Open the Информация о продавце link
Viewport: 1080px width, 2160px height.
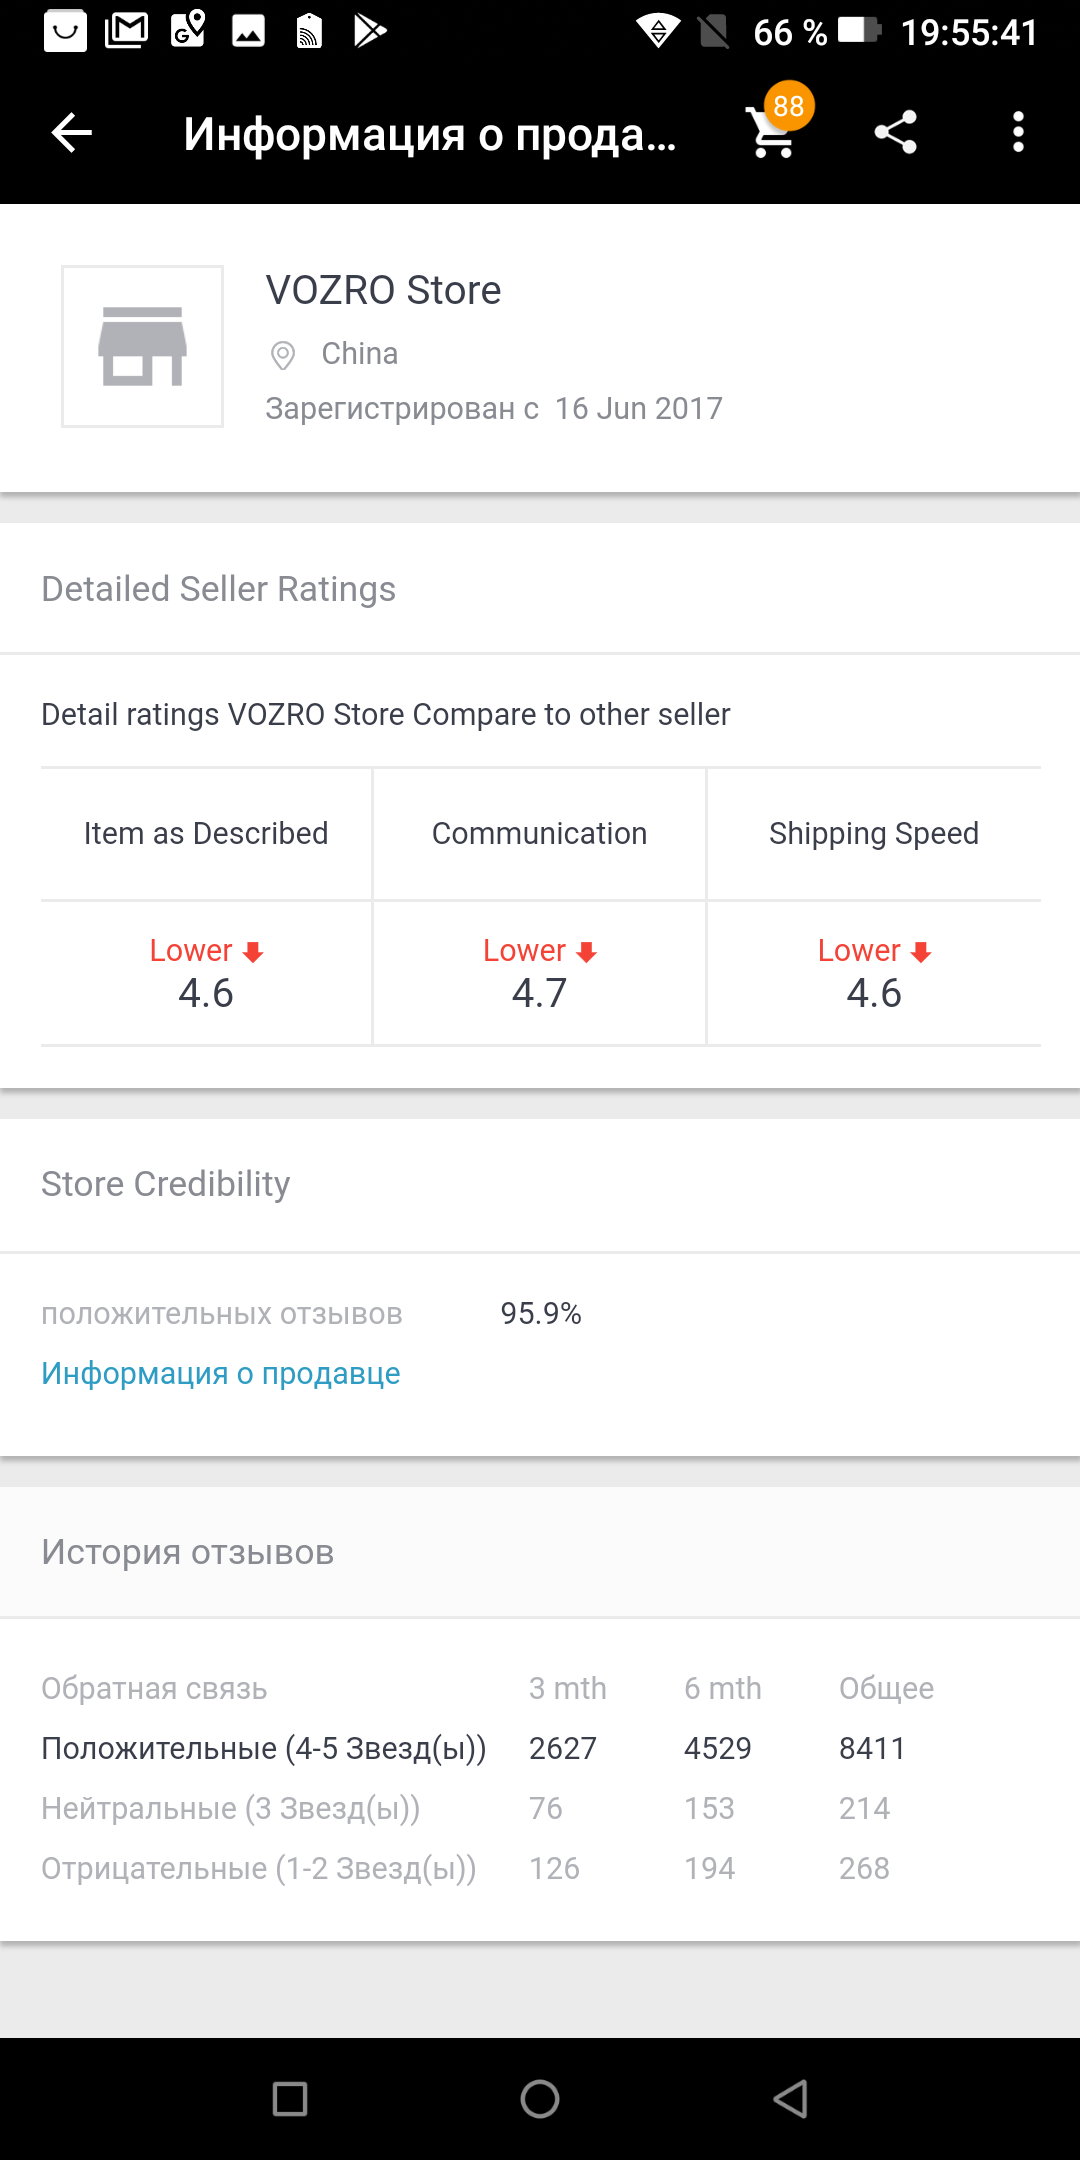pyautogui.click(x=220, y=1373)
